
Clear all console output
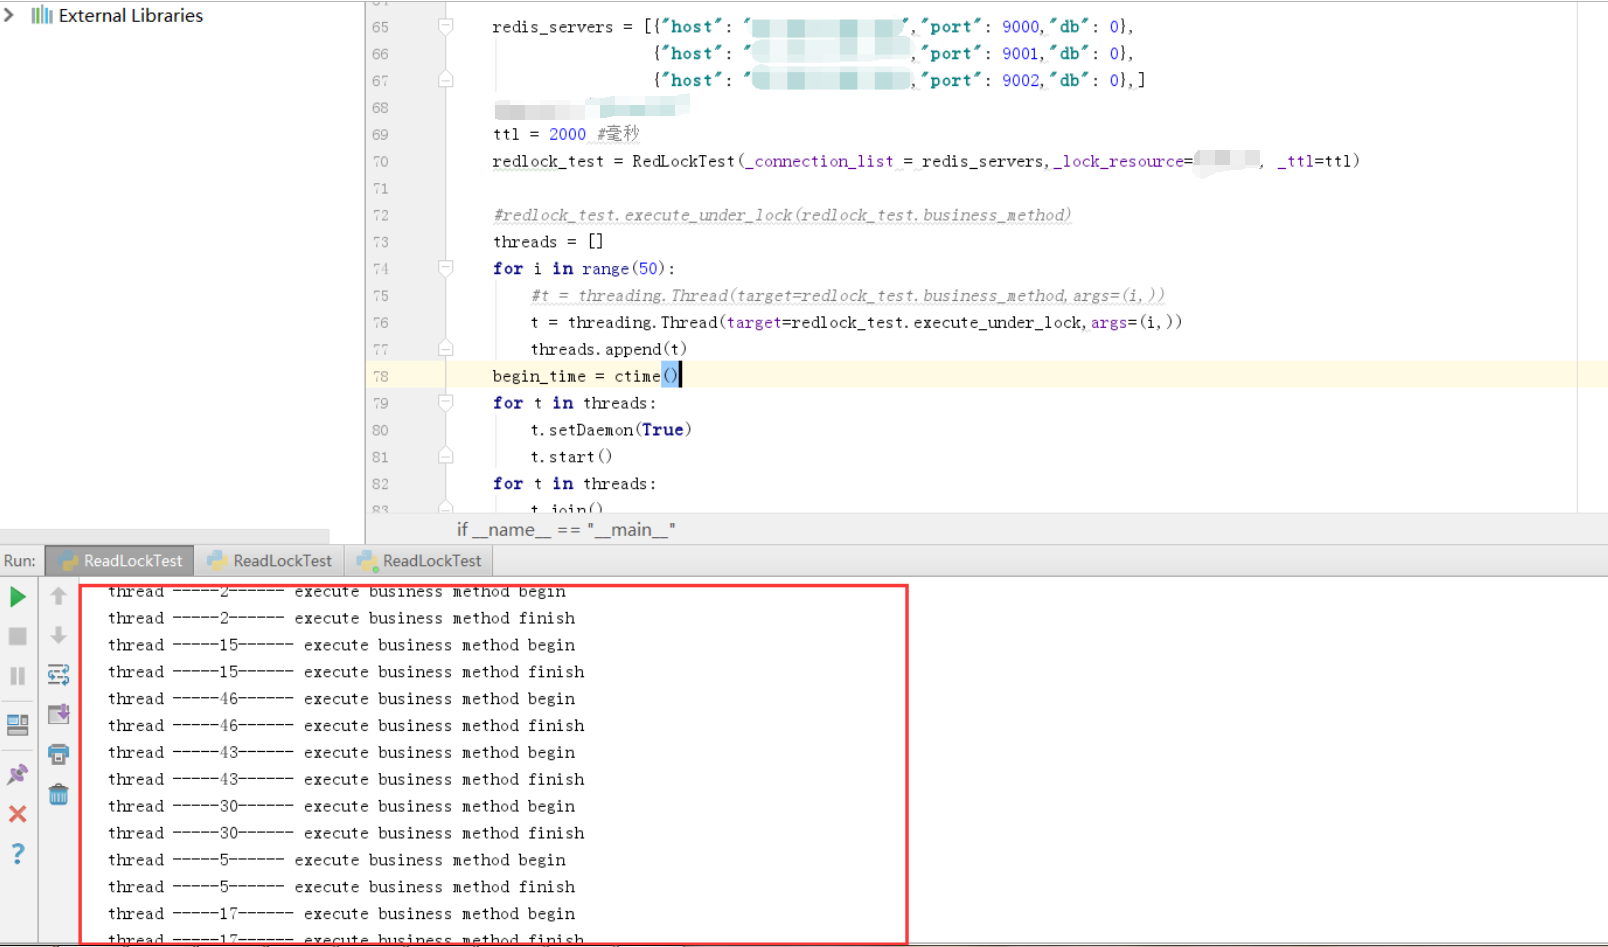pos(58,793)
